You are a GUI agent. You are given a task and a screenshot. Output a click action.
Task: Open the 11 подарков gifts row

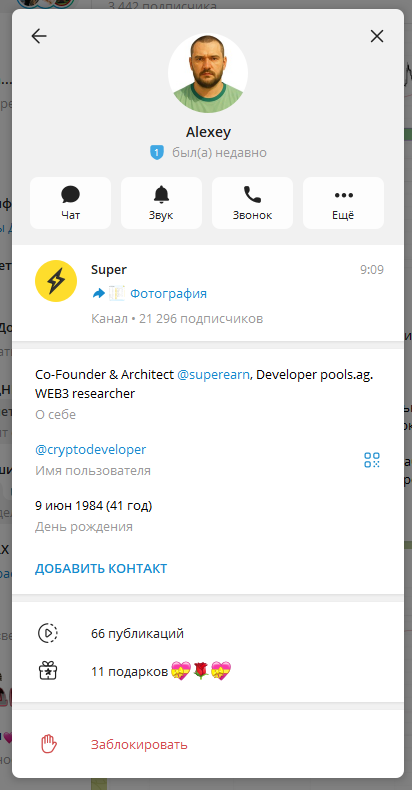208,672
